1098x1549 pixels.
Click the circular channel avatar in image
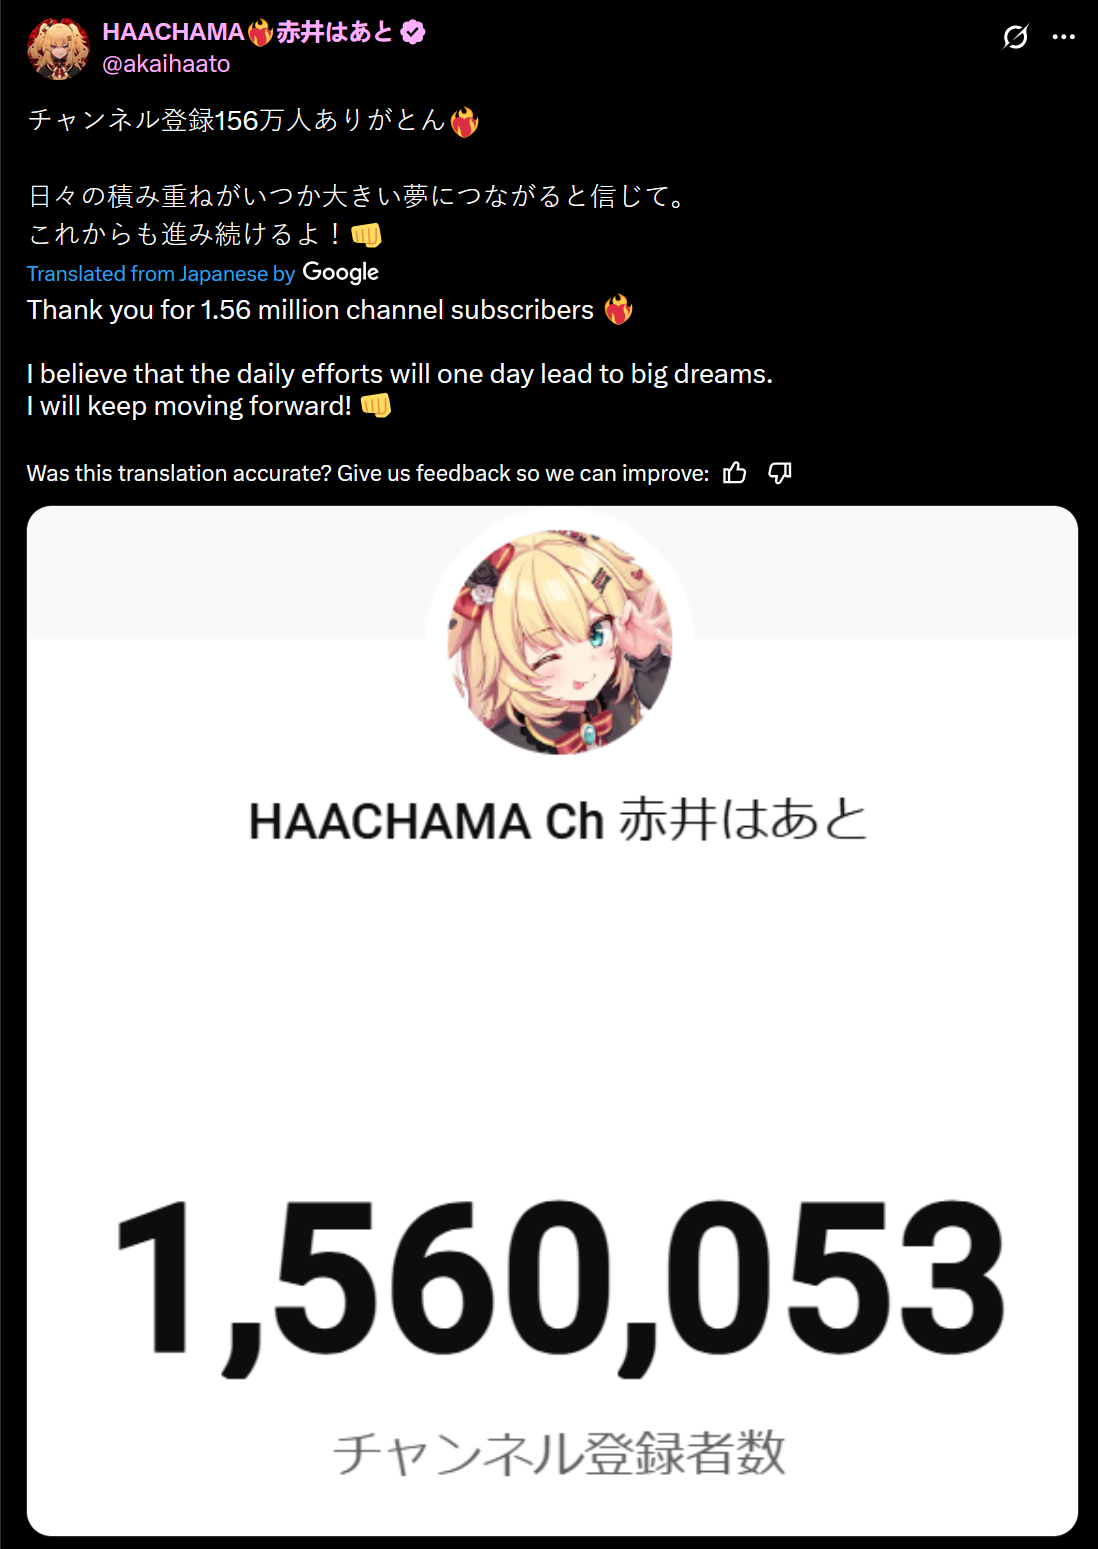pyautogui.click(x=560, y=641)
